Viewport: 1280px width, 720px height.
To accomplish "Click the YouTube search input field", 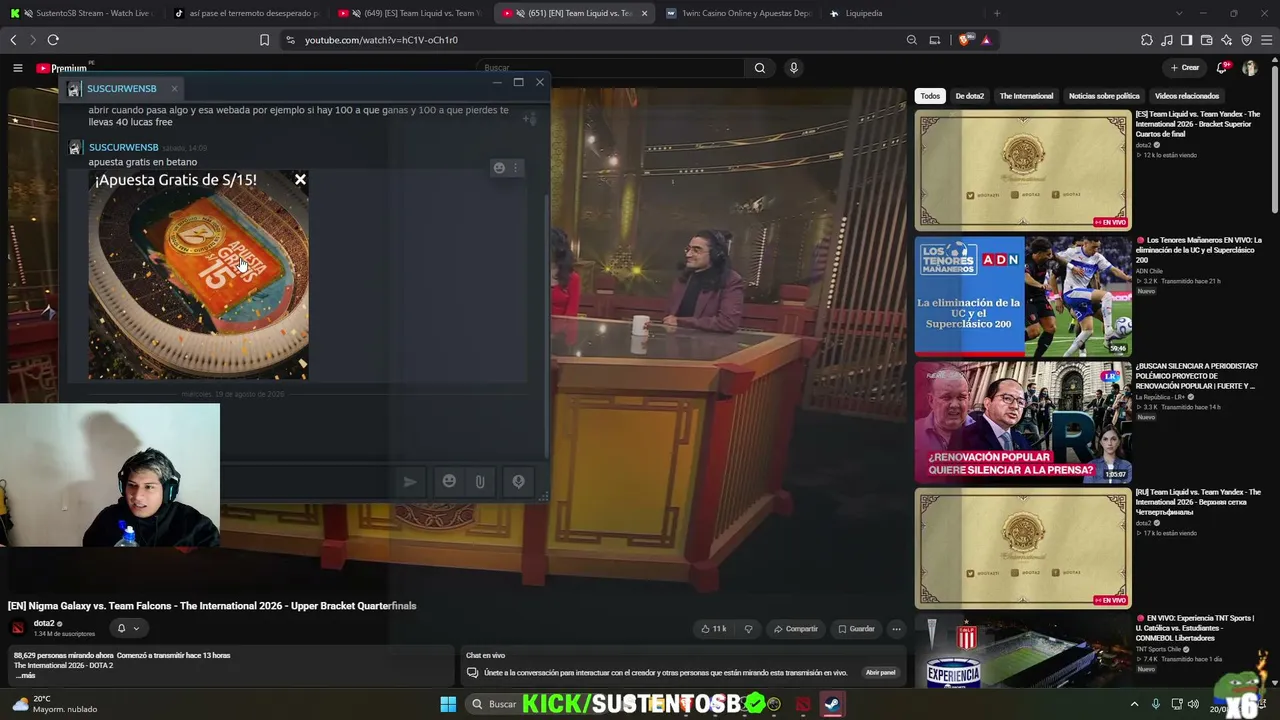I will click(610, 68).
